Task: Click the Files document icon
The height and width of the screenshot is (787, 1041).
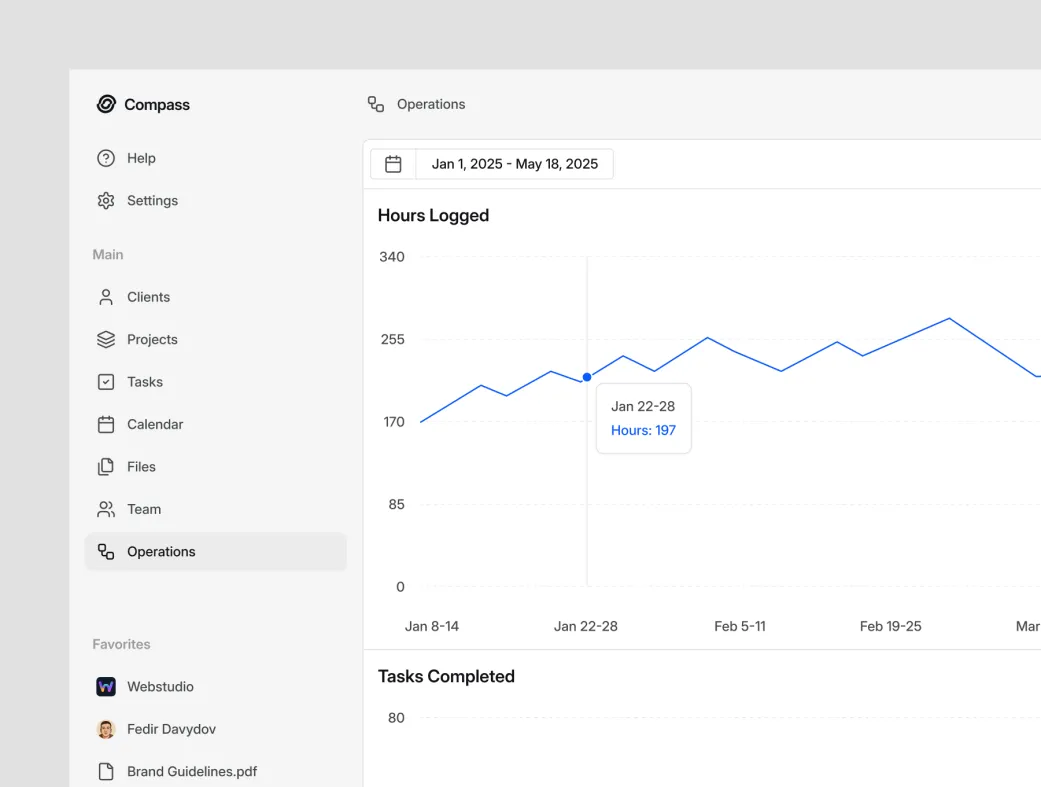Action: click(106, 467)
